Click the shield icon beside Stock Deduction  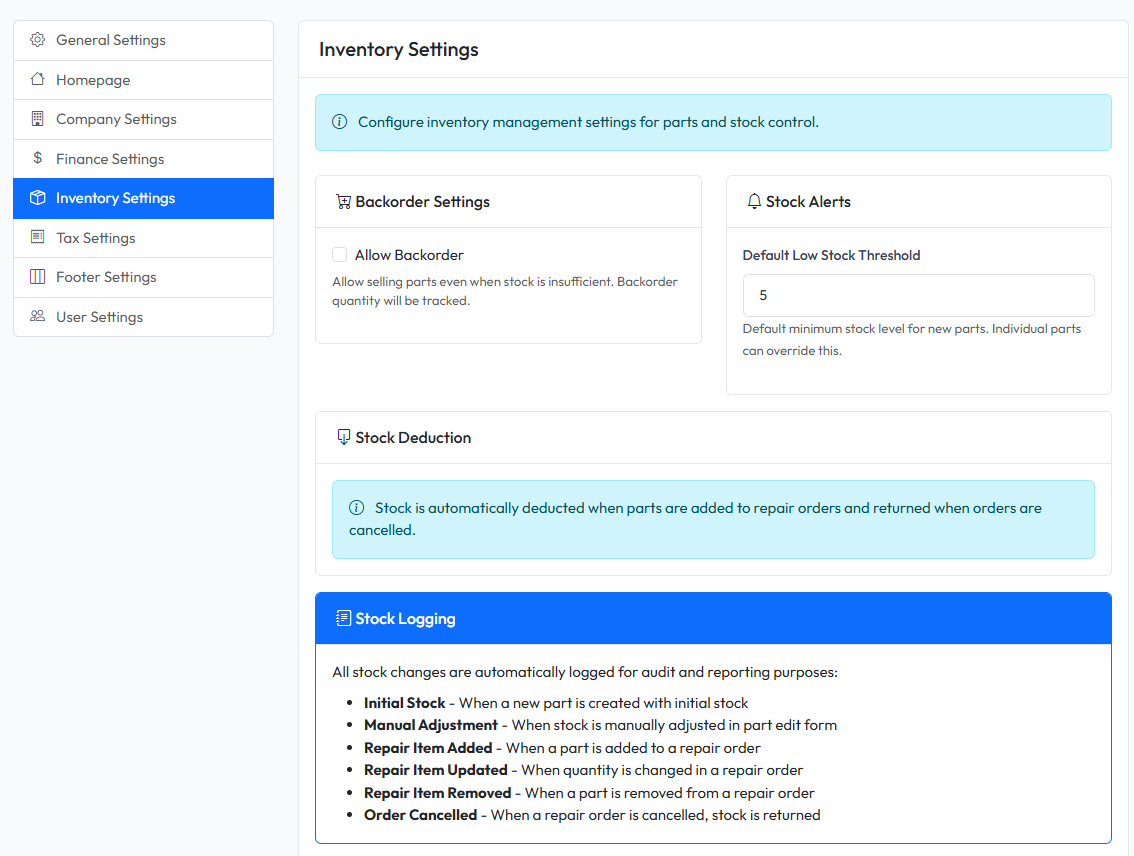tap(343, 437)
